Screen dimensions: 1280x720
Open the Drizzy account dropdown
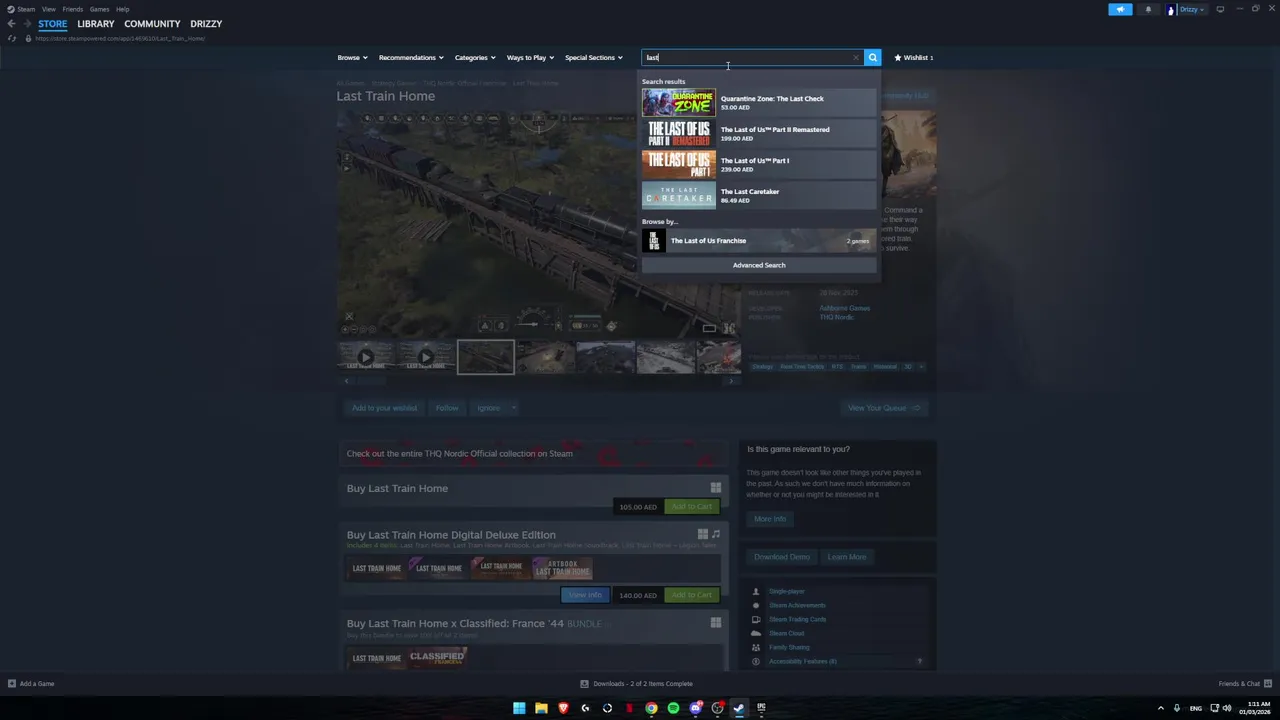tap(1187, 9)
